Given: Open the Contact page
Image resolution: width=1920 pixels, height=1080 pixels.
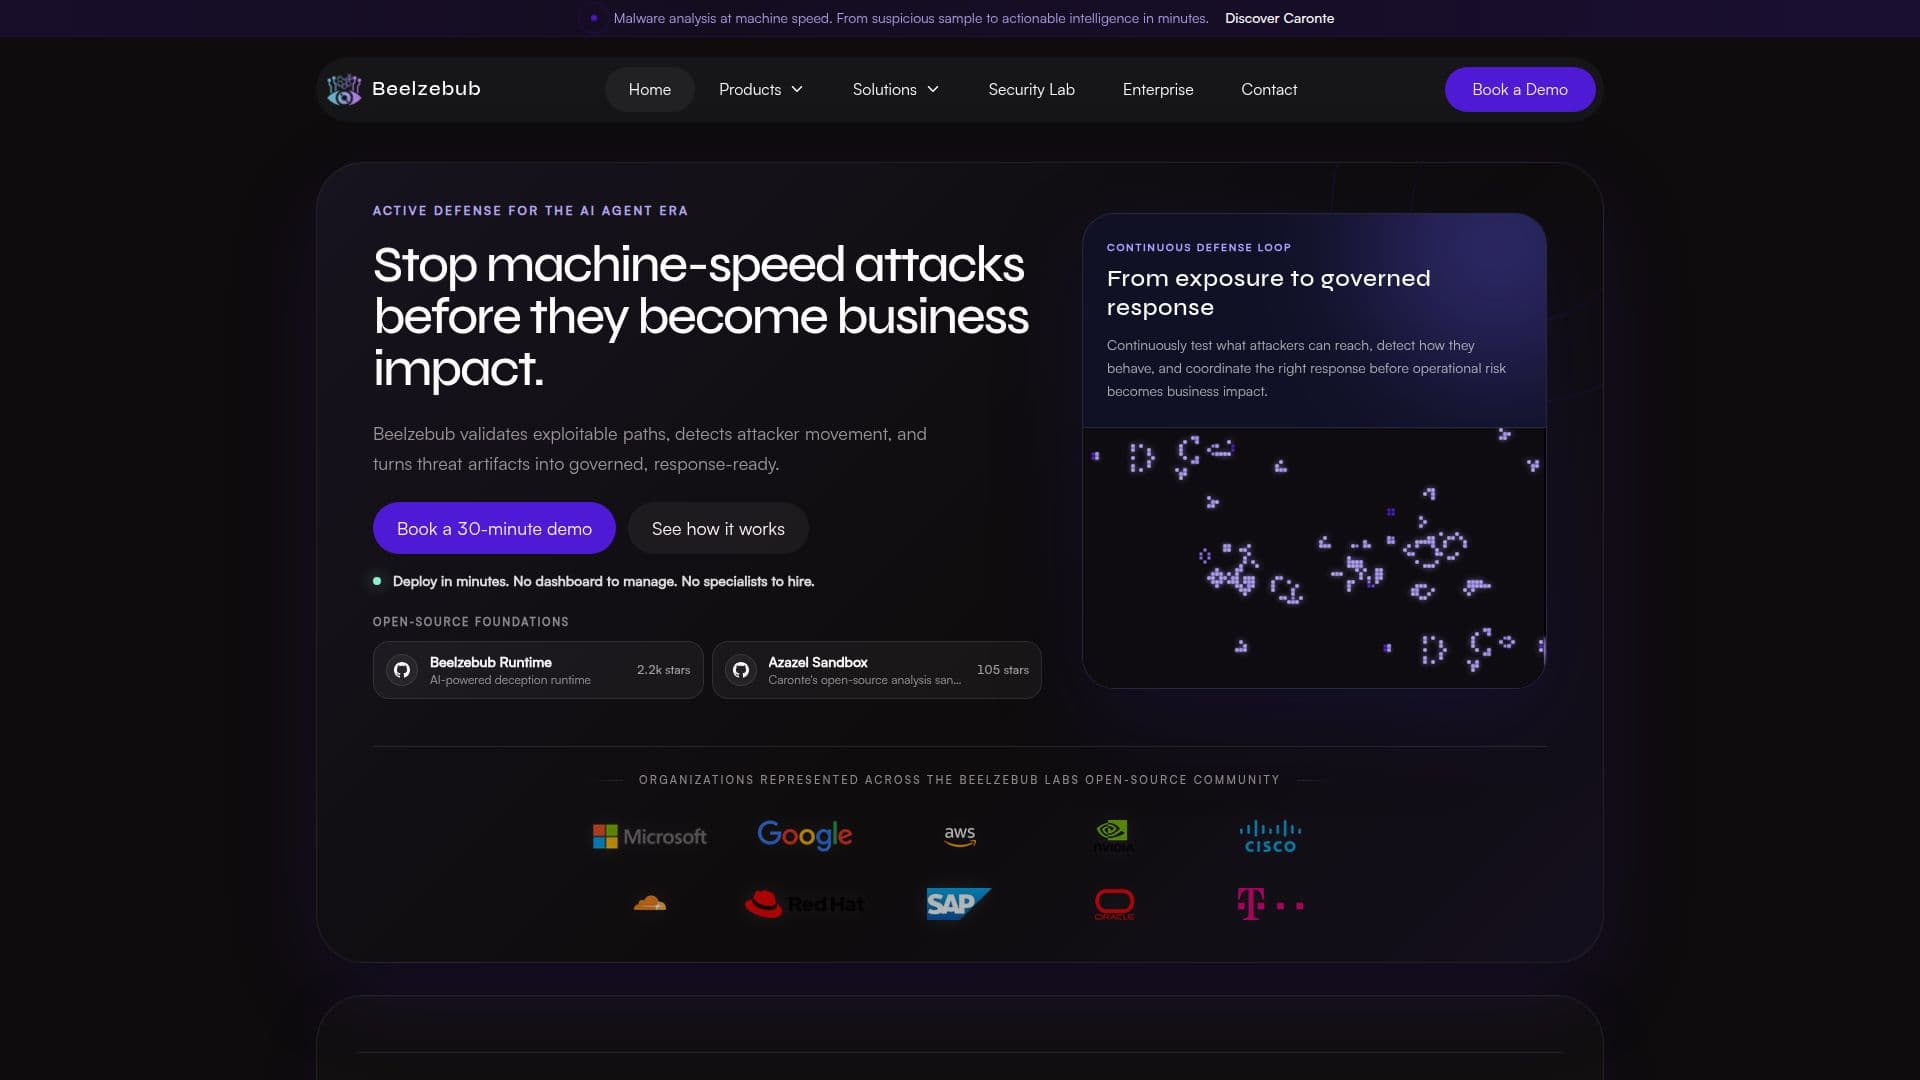Looking at the screenshot, I should [x=1269, y=89].
